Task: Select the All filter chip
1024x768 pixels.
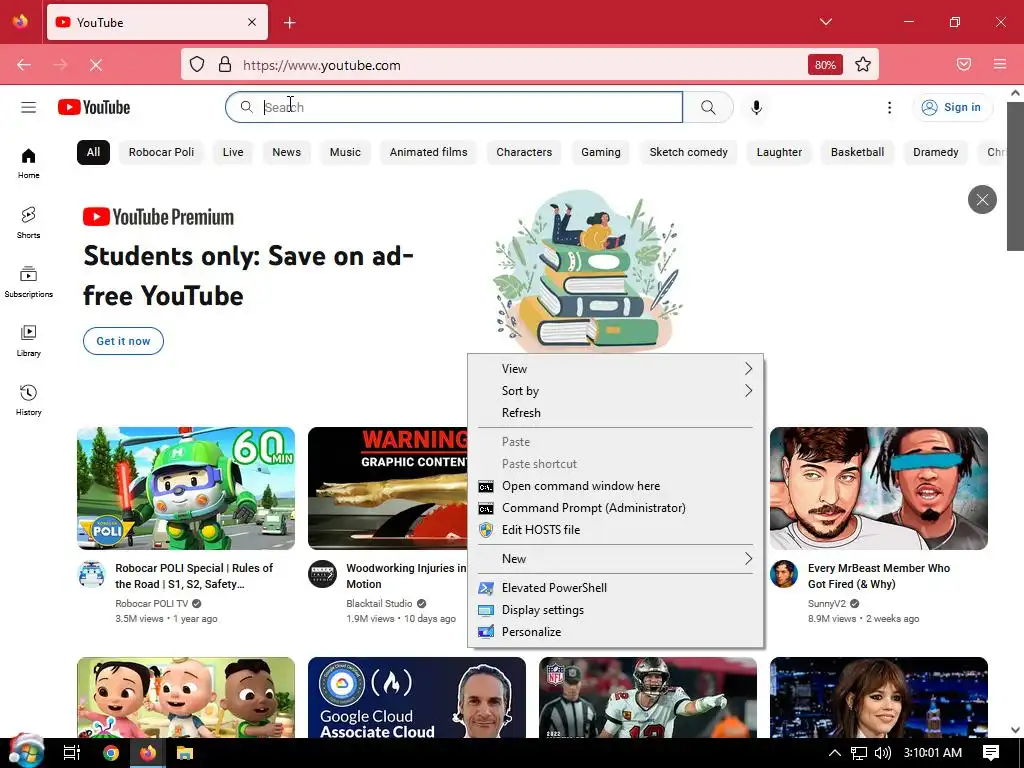Action: tap(93, 152)
